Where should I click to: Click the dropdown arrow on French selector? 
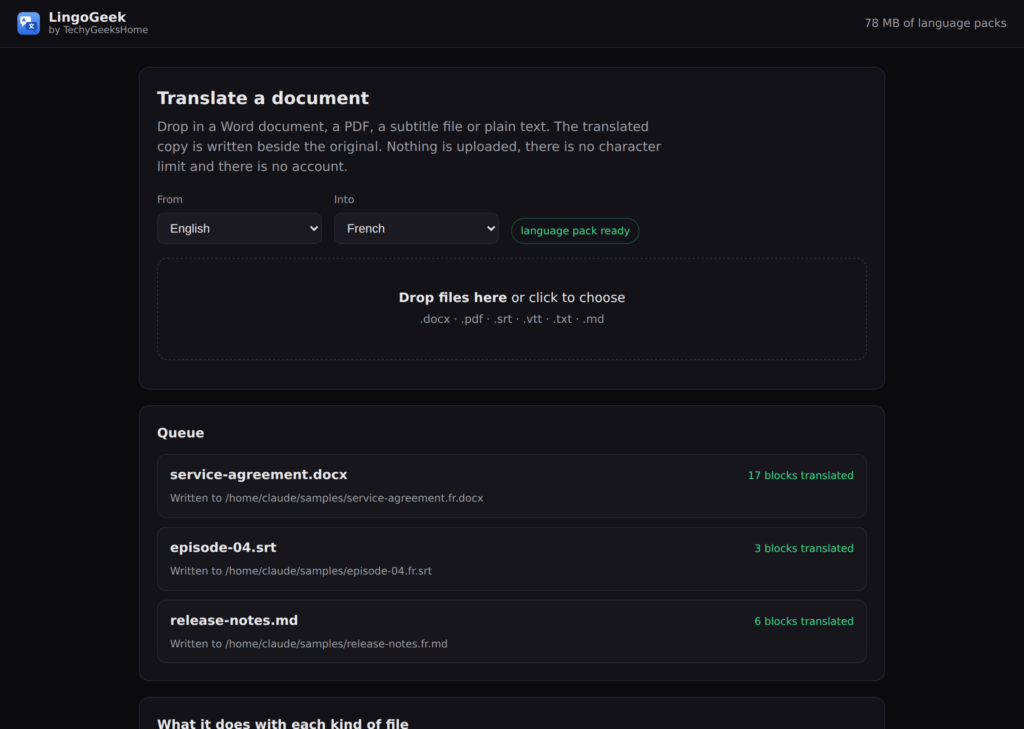click(490, 229)
